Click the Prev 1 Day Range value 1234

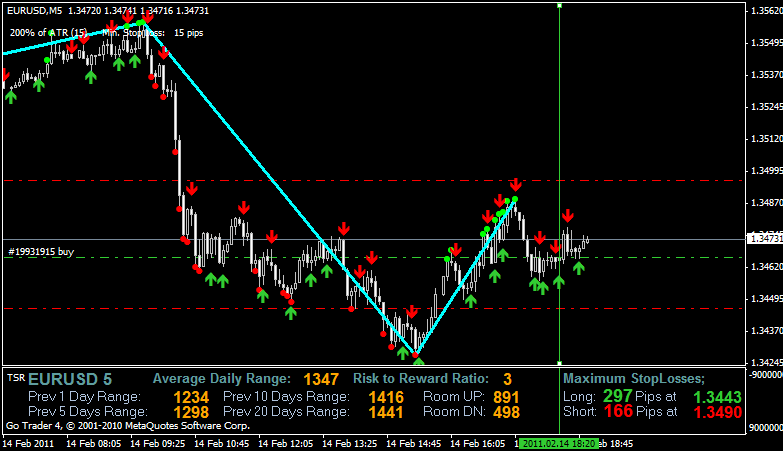191,397
